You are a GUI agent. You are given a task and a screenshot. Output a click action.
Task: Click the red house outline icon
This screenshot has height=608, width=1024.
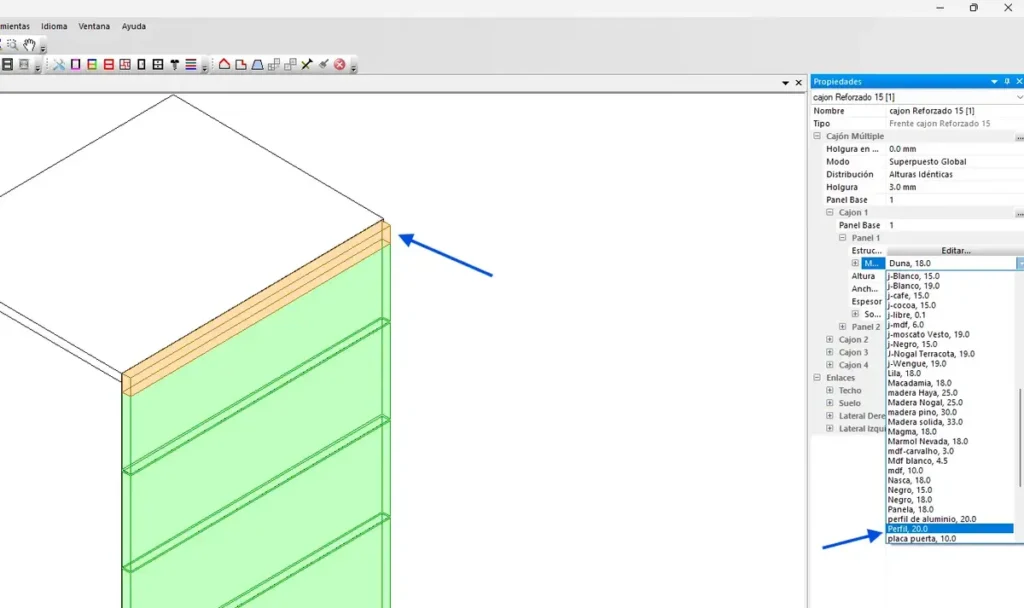[x=225, y=65]
